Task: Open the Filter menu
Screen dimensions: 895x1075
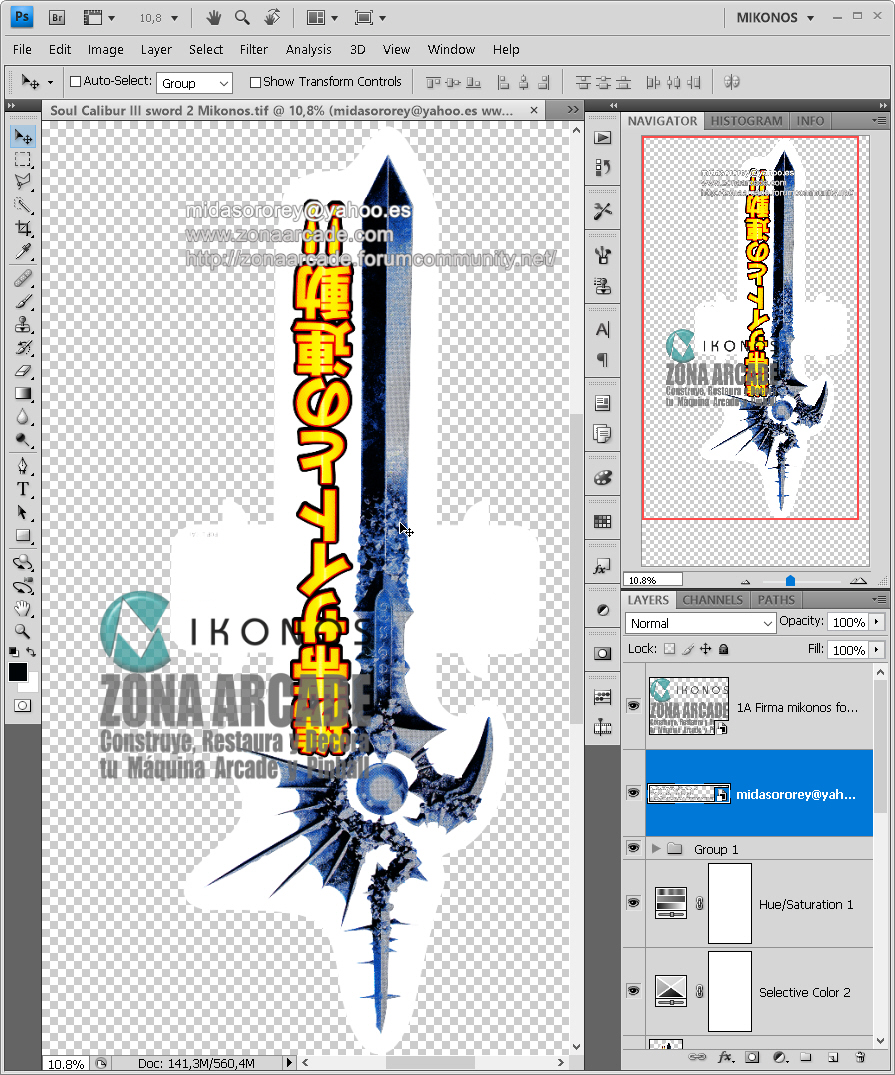Action: click(253, 49)
